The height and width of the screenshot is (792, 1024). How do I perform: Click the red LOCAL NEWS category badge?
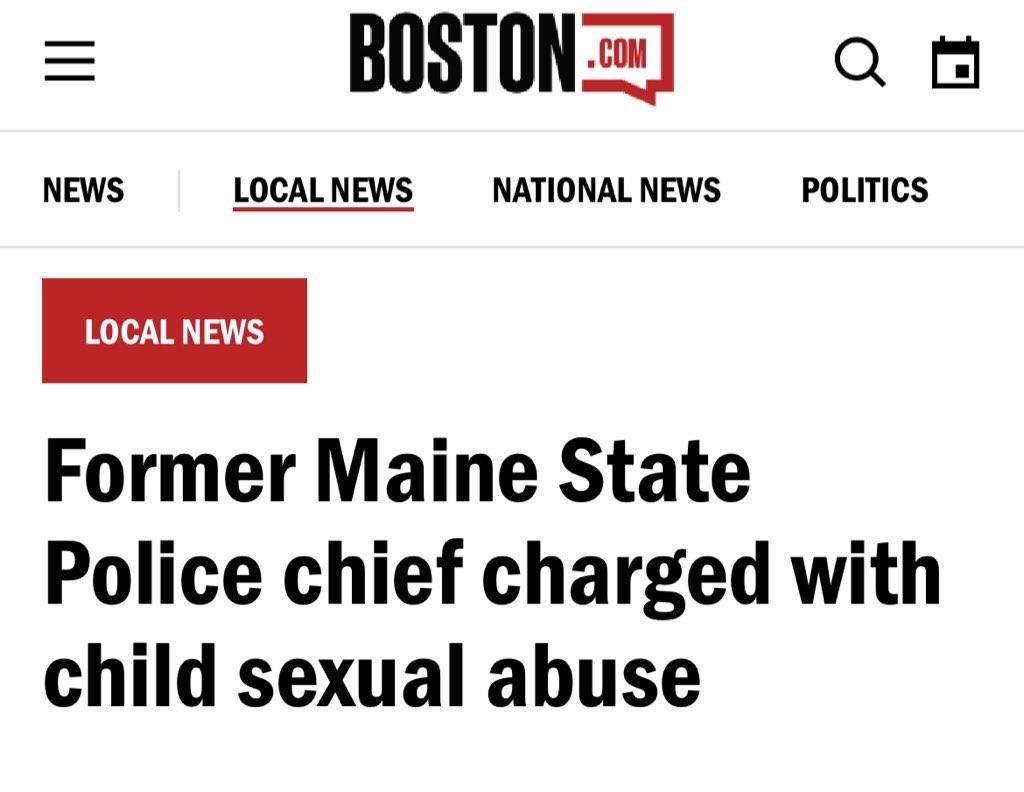click(x=174, y=331)
